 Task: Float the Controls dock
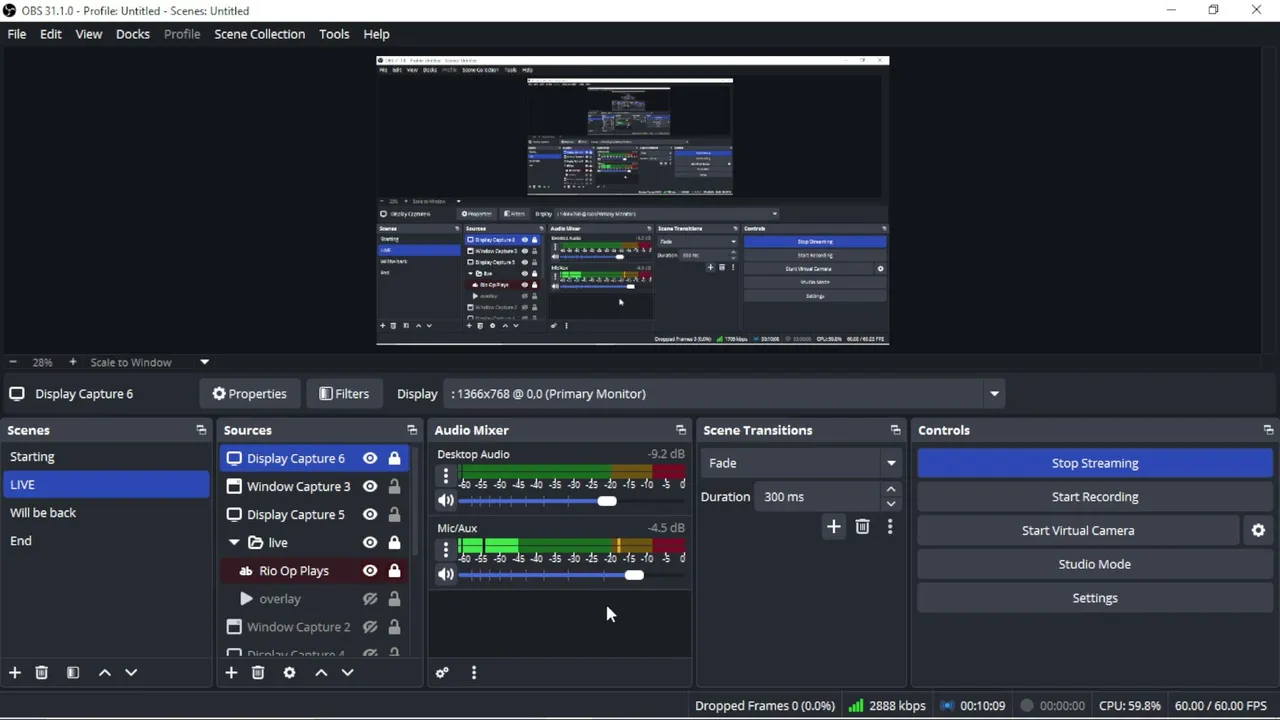point(1268,430)
